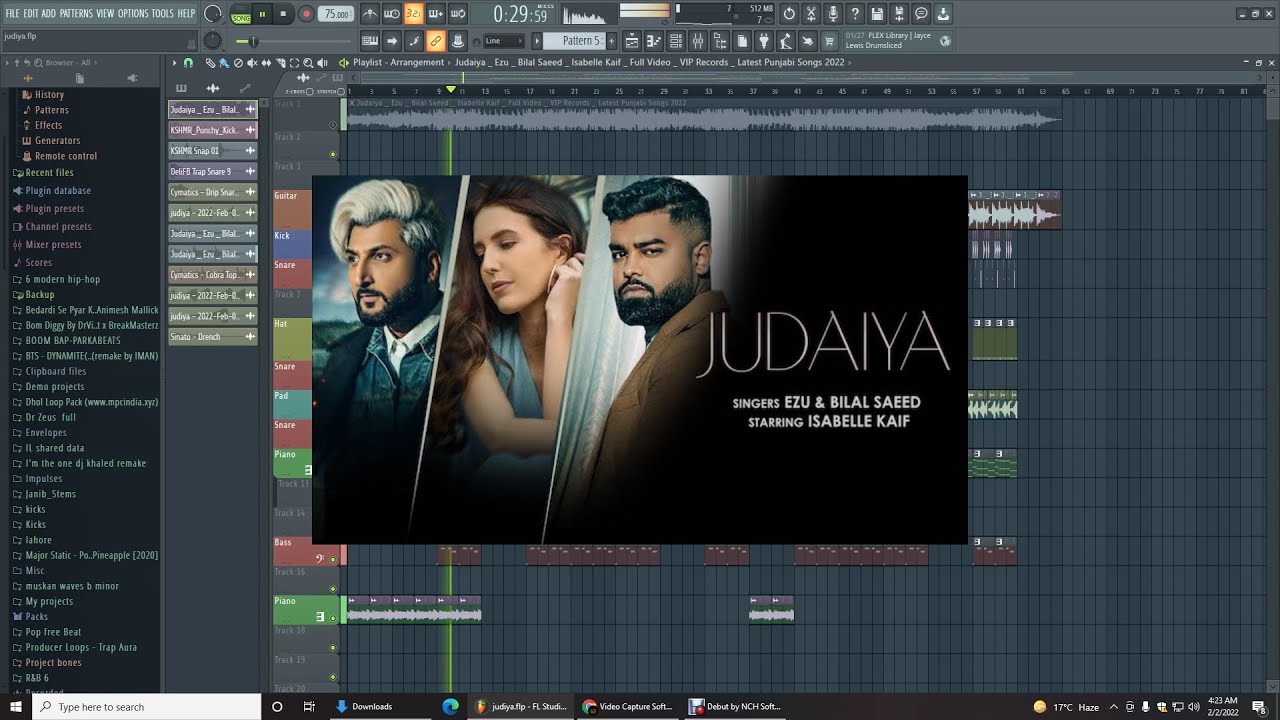Switch to Debut by NCH Software taskbar item
The width and height of the screenshot is (1280, 720).
[x=738, y=707]
